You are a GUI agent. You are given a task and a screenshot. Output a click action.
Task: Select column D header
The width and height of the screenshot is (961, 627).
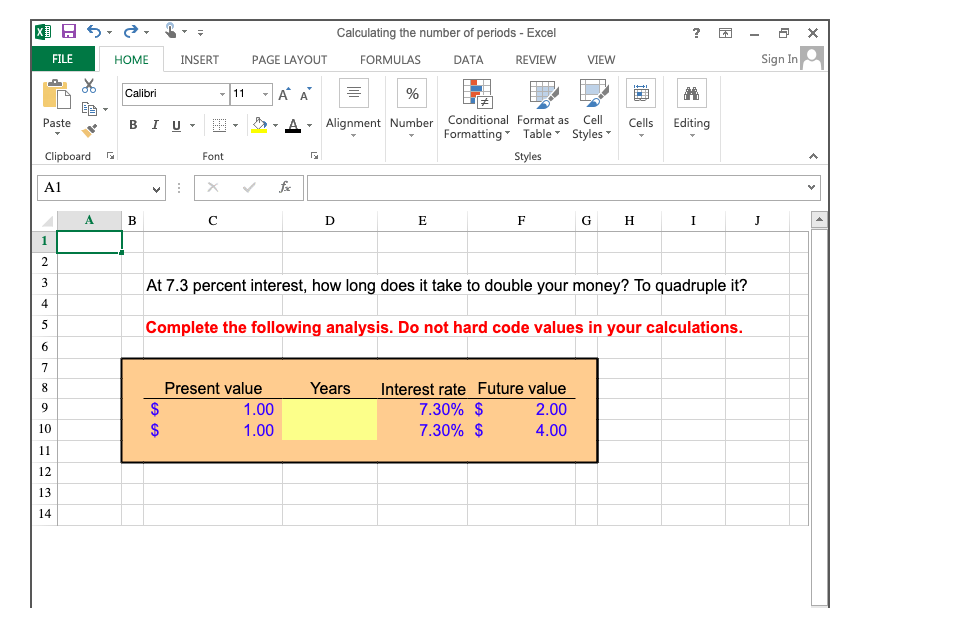tap(330, 221)
